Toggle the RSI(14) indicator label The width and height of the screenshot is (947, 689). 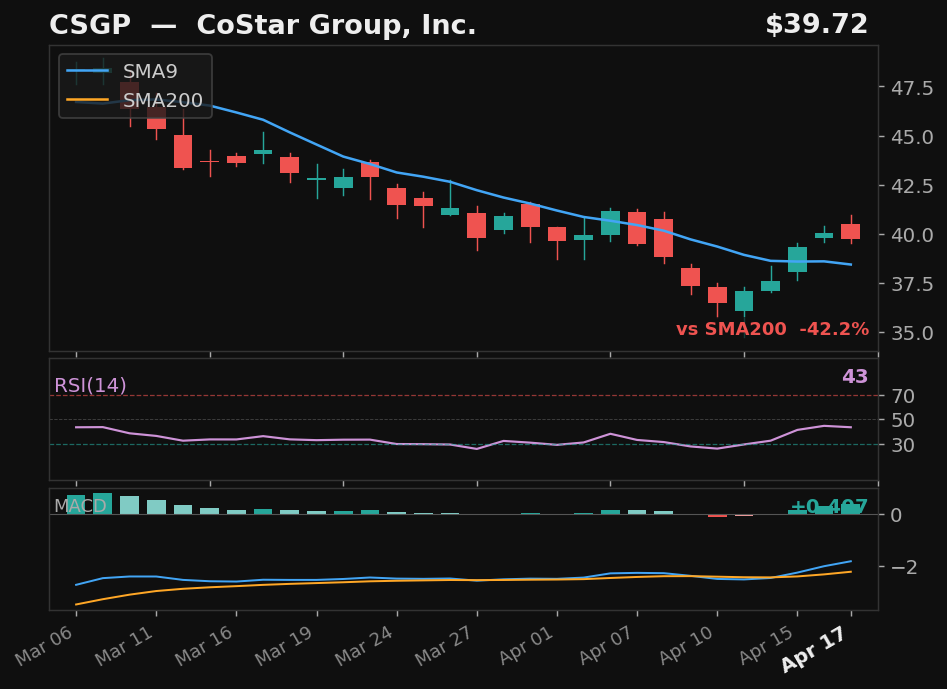(x=91, y=384)
